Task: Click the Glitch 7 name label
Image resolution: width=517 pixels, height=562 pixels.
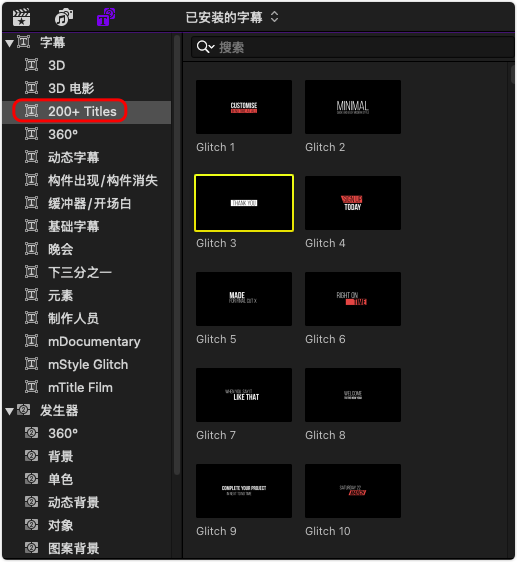Action: (x=216, y=435)
